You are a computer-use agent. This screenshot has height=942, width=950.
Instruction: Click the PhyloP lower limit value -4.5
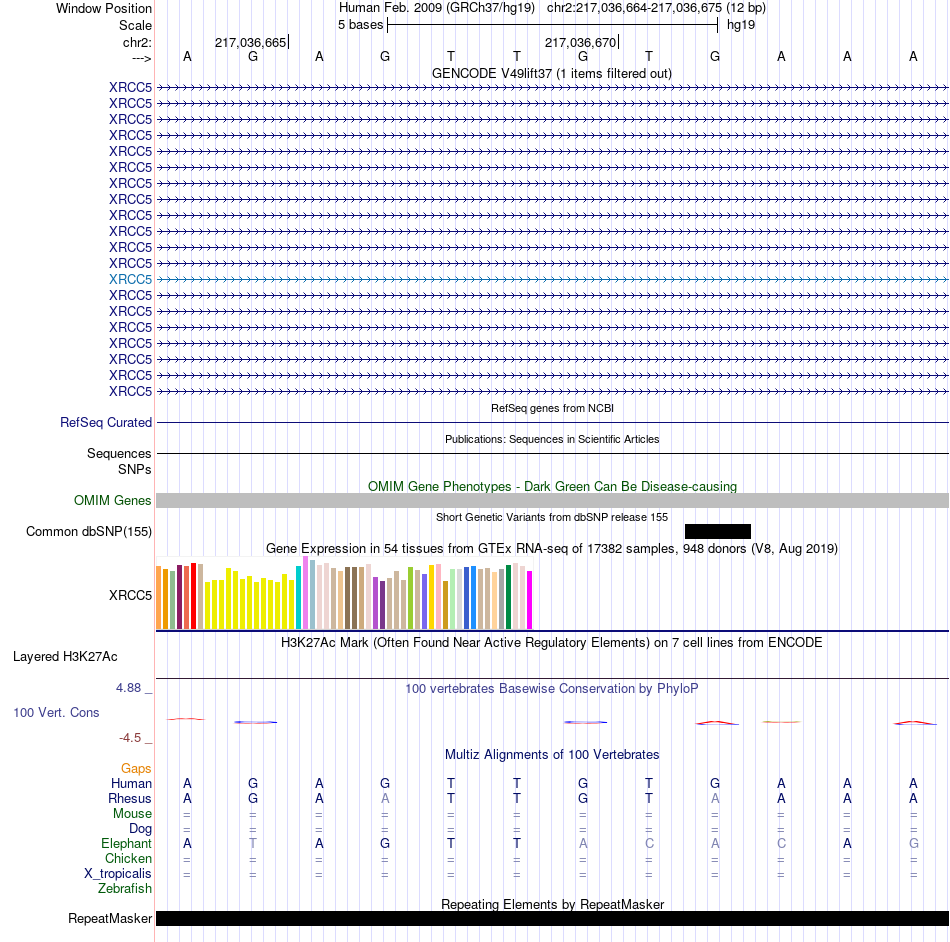pos(130,737)
